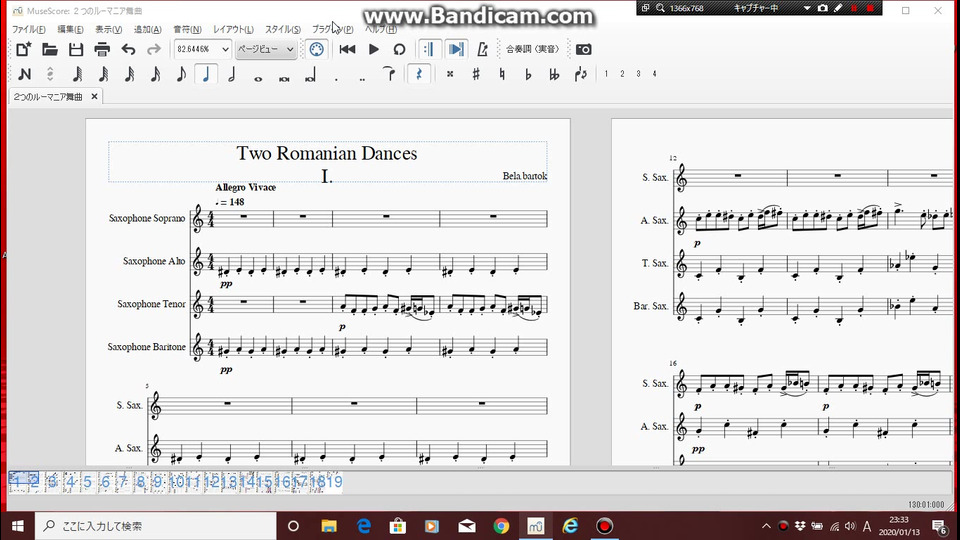Select 64th note duration
Image resolution: width=960 pixels, height=540 pixels.
coord(103,74)
